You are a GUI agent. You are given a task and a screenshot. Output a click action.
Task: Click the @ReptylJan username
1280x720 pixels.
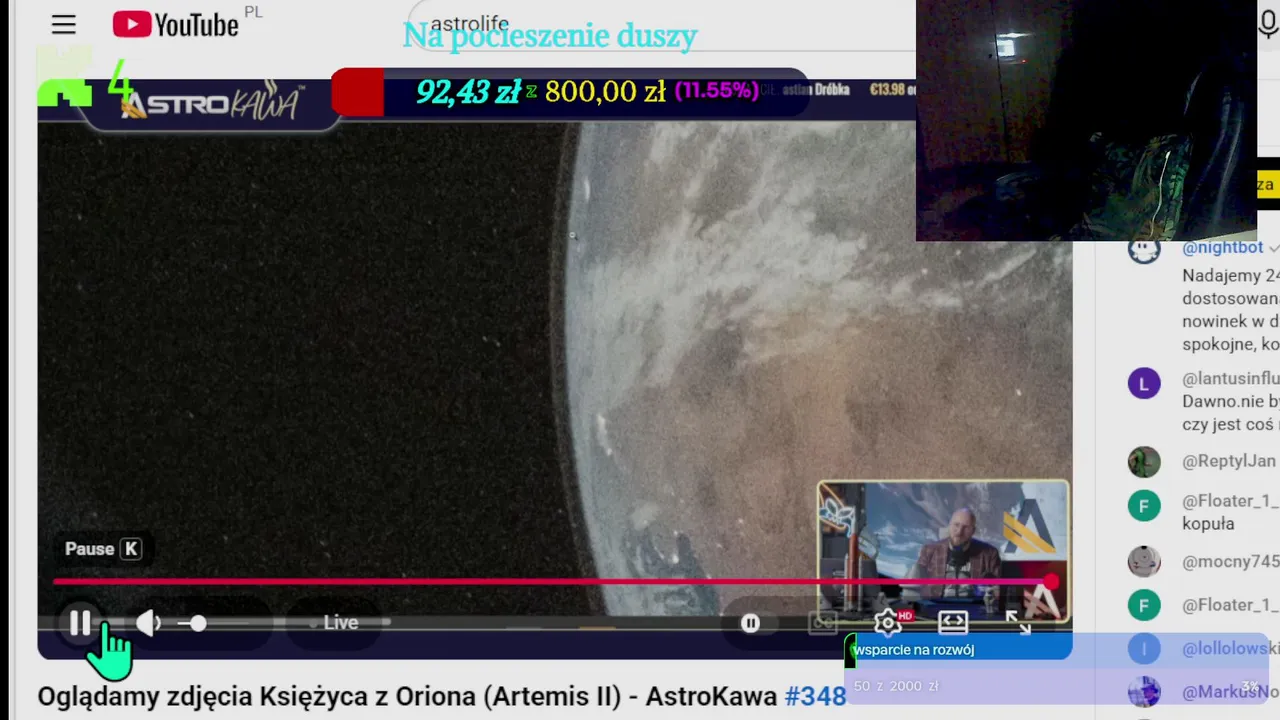1229,461
